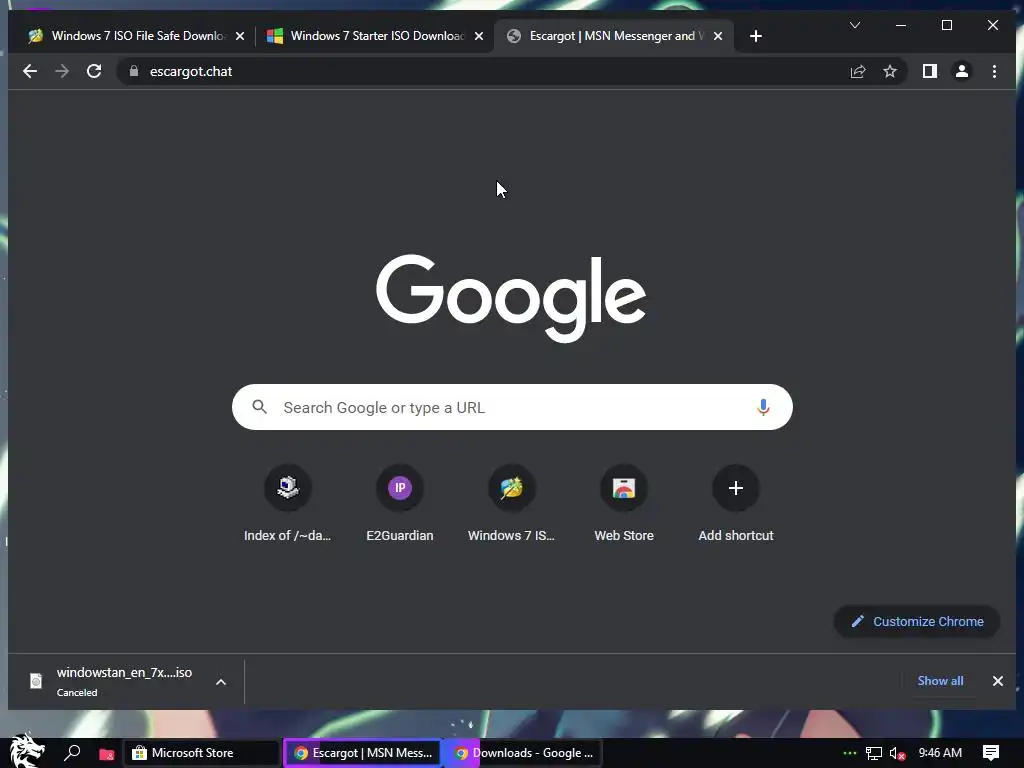This screenshot has width=1024, height=768.
Task: Open the Chrome profile menu
Action: [x=961, y=71]
